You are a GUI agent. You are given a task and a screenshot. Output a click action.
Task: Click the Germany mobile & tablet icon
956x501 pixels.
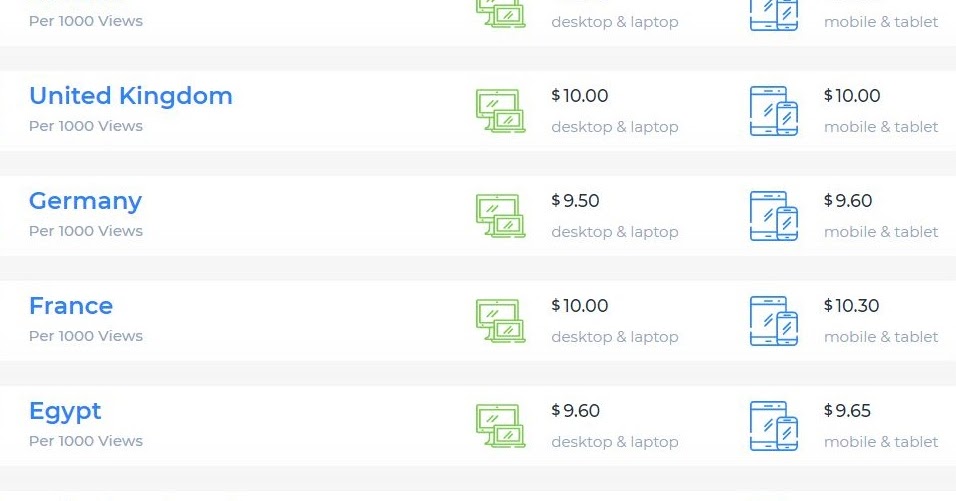pyautogui.click(x=774, y=216)
